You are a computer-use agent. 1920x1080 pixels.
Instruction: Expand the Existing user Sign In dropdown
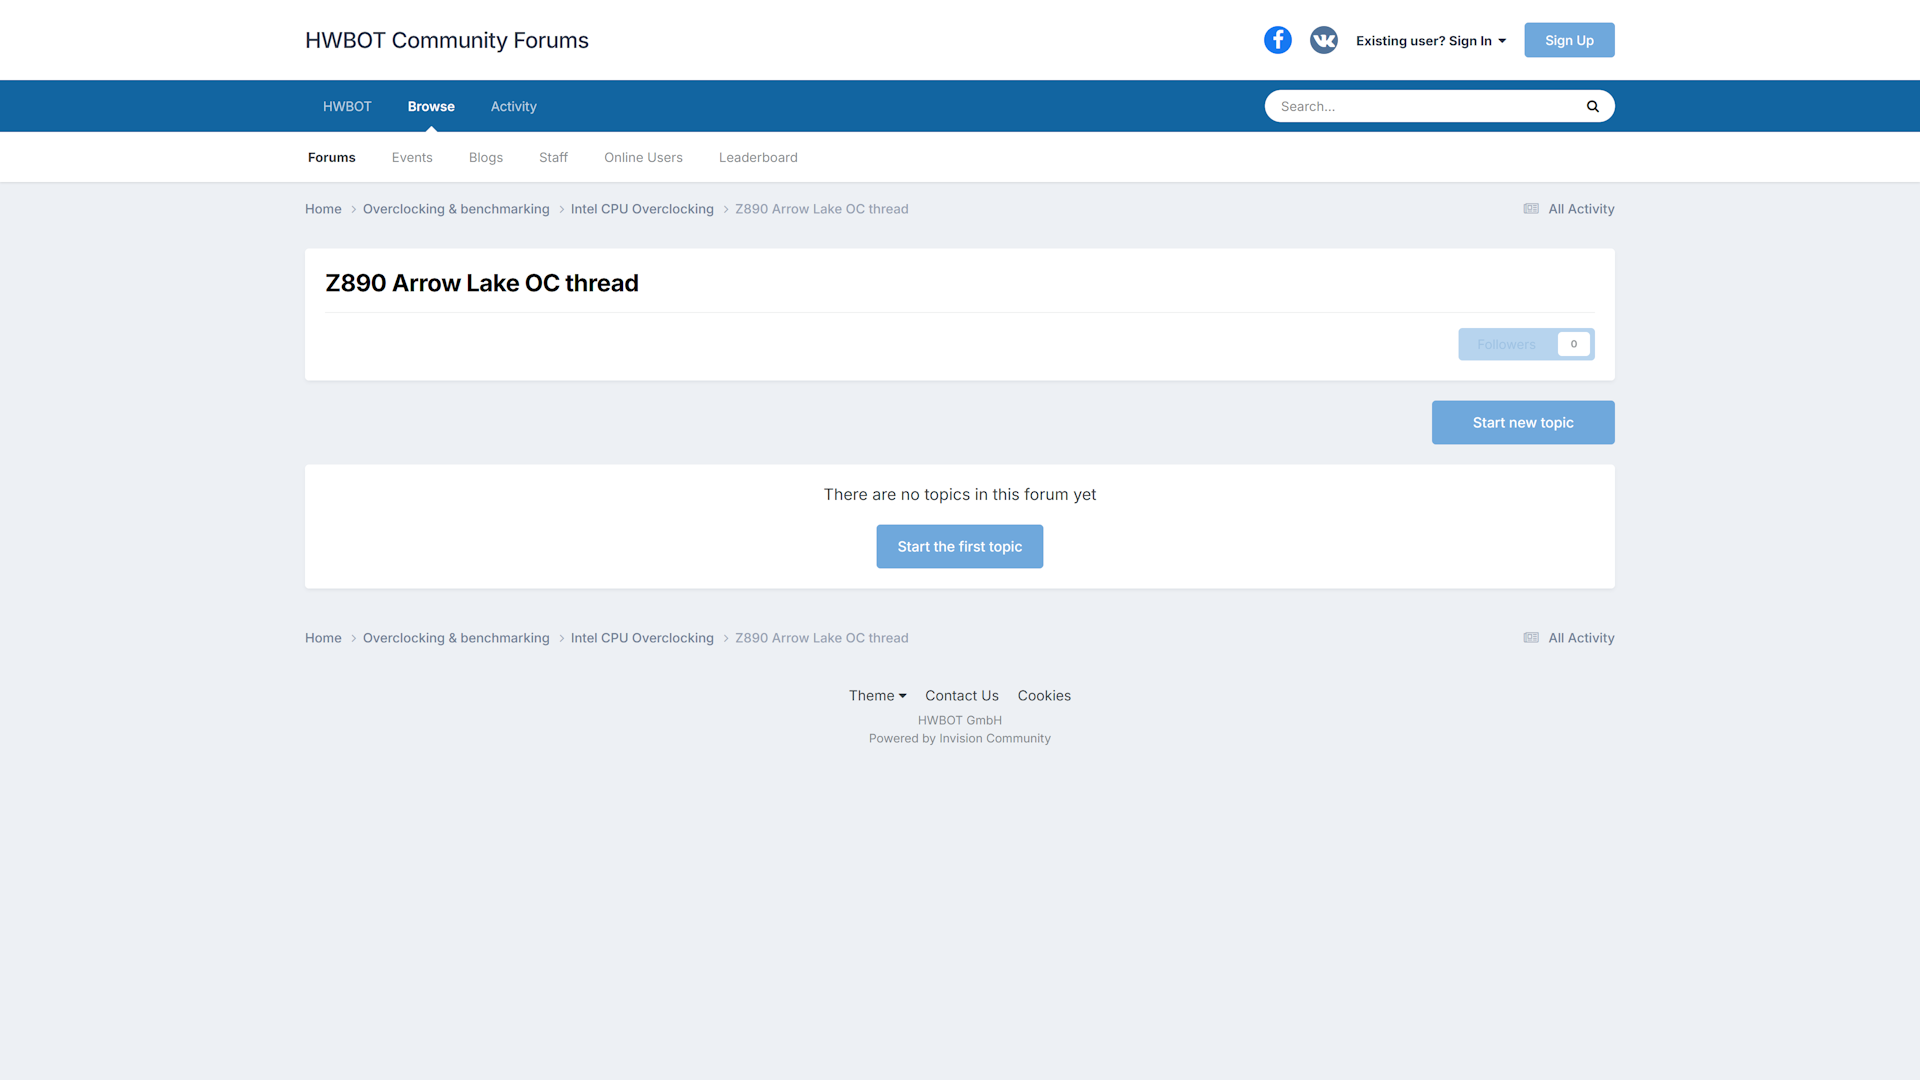(x=1430, y=41)
